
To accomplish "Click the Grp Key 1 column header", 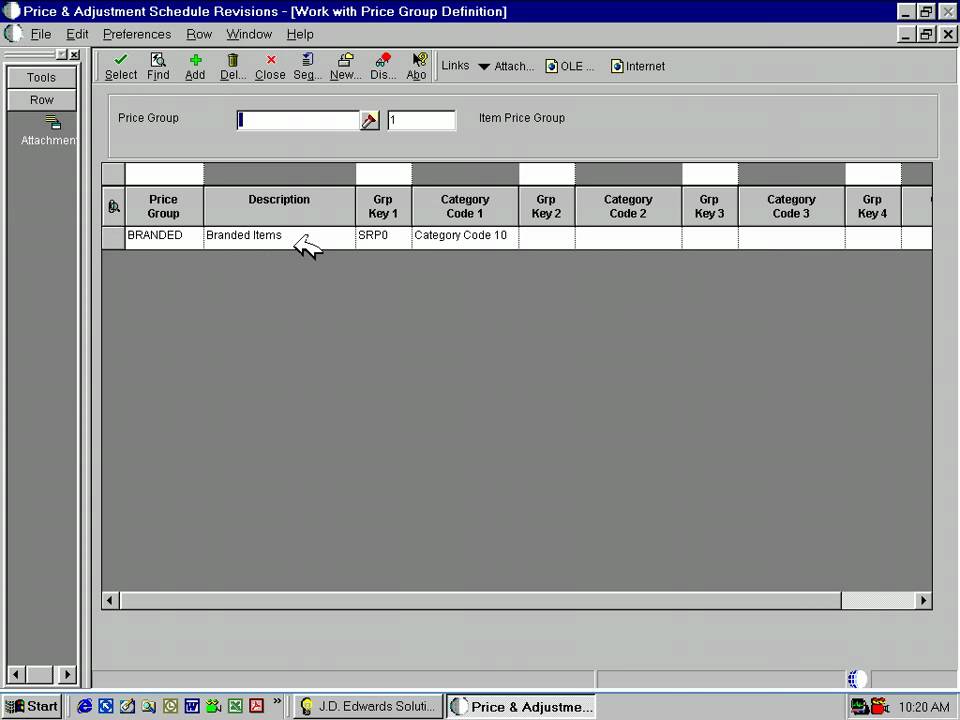I will (x=383, y=206).
